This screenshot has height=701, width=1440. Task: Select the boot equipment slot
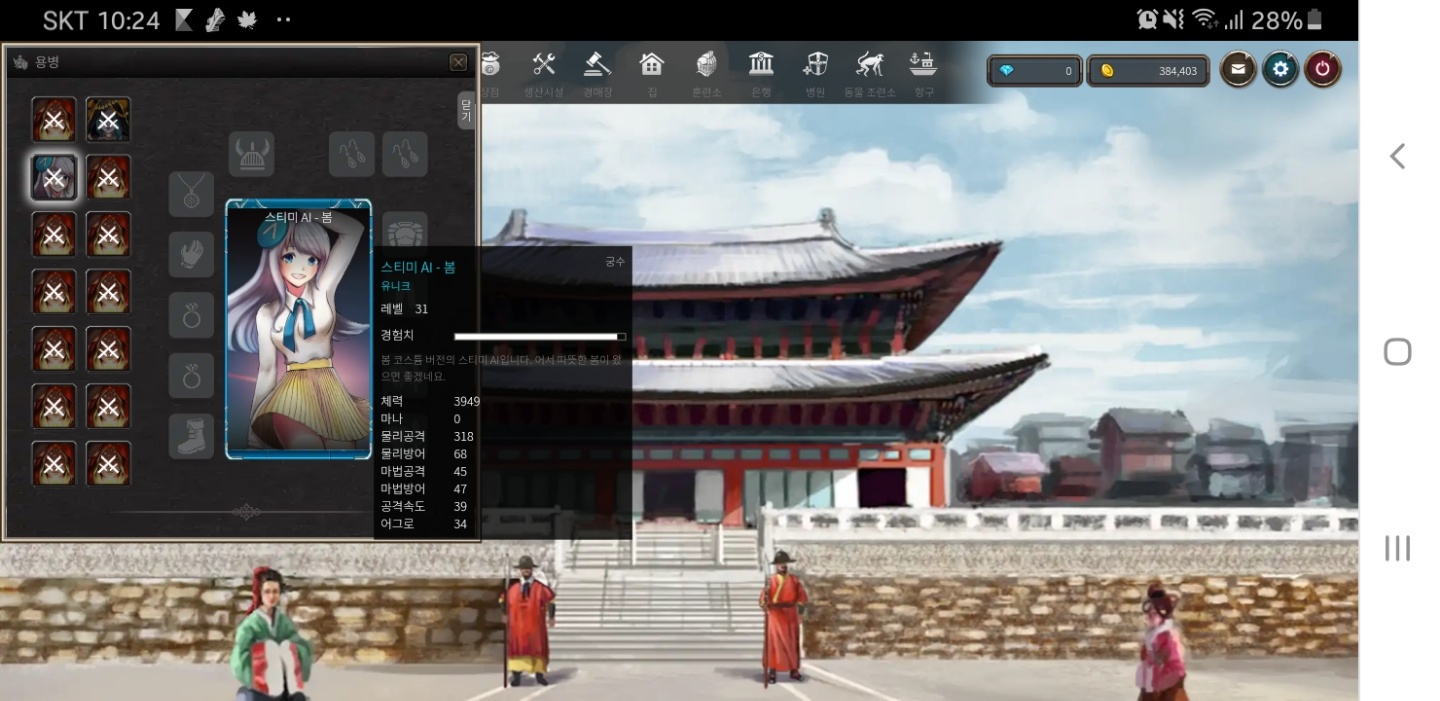[191, 436]
